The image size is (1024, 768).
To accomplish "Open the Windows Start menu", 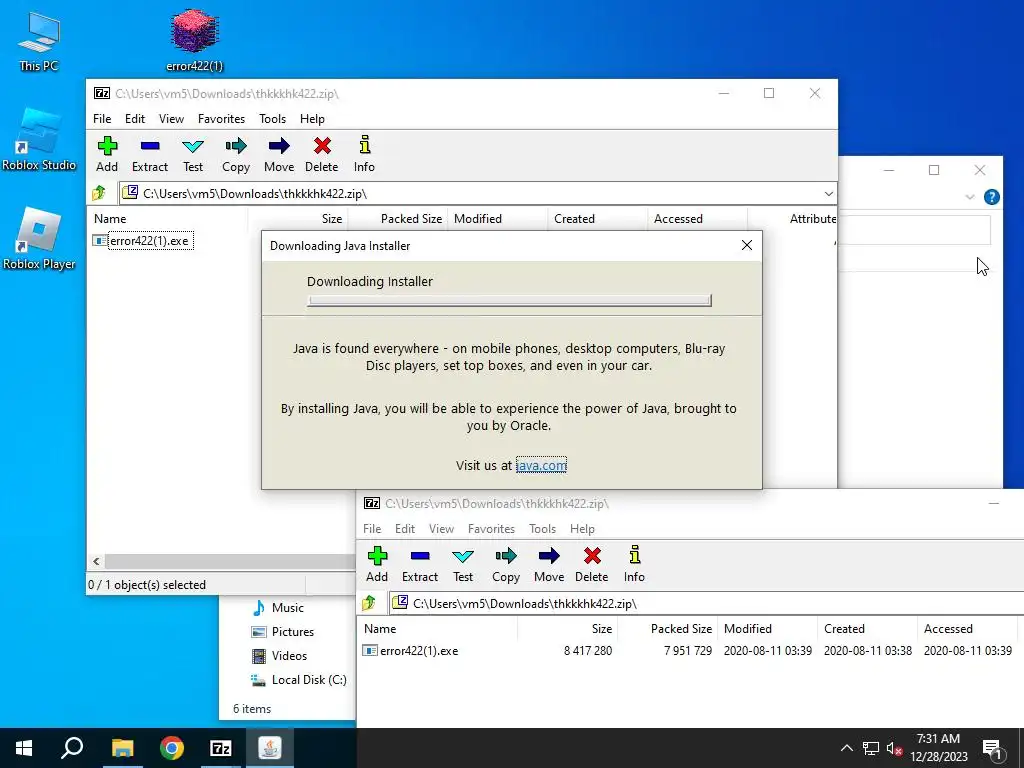I will point(24,748).
